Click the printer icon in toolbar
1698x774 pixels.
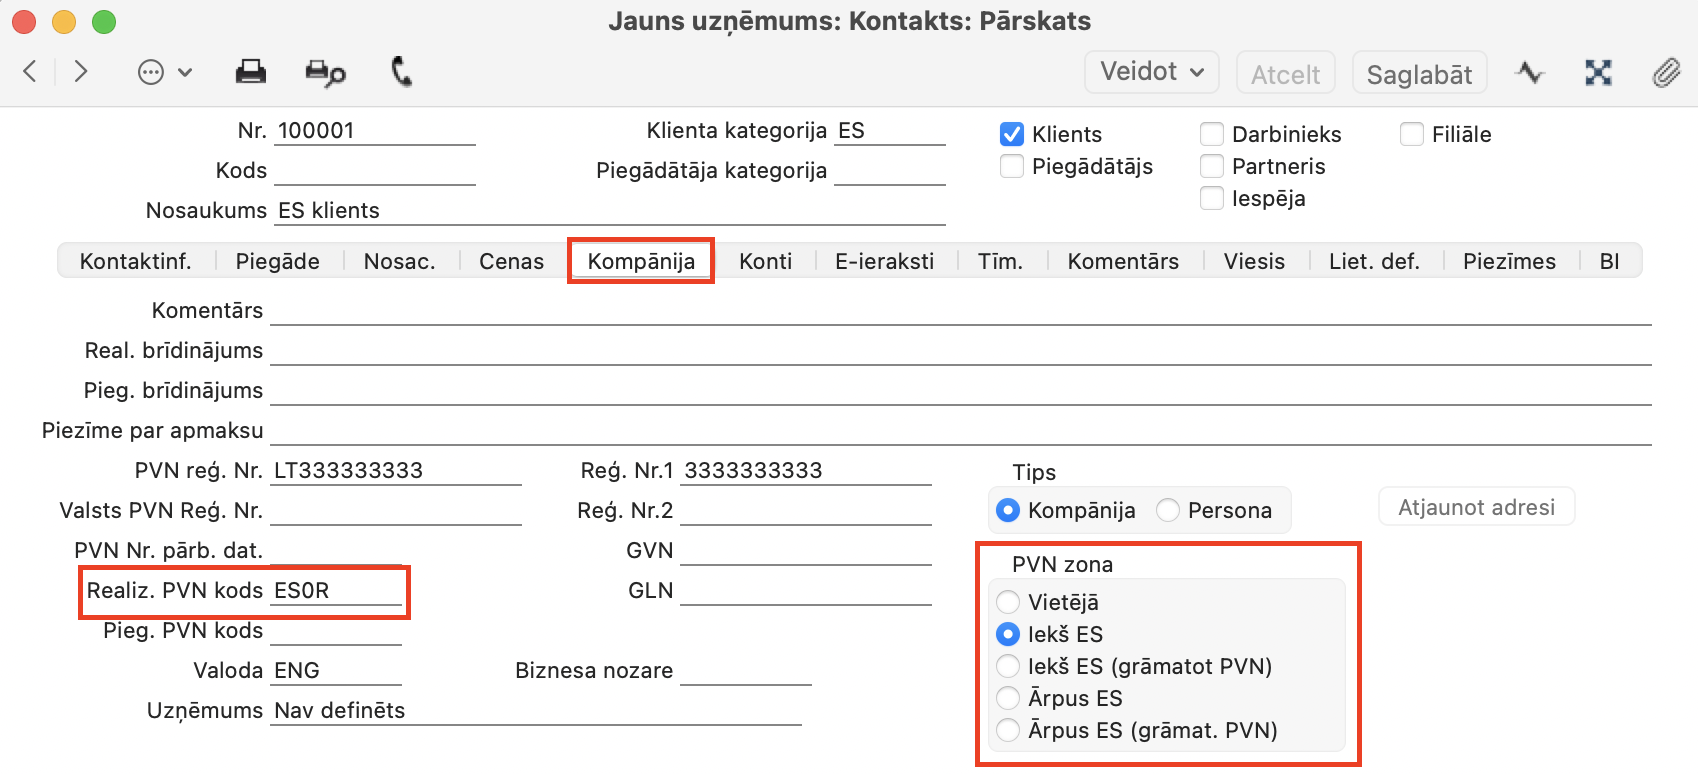coord(250,72)
